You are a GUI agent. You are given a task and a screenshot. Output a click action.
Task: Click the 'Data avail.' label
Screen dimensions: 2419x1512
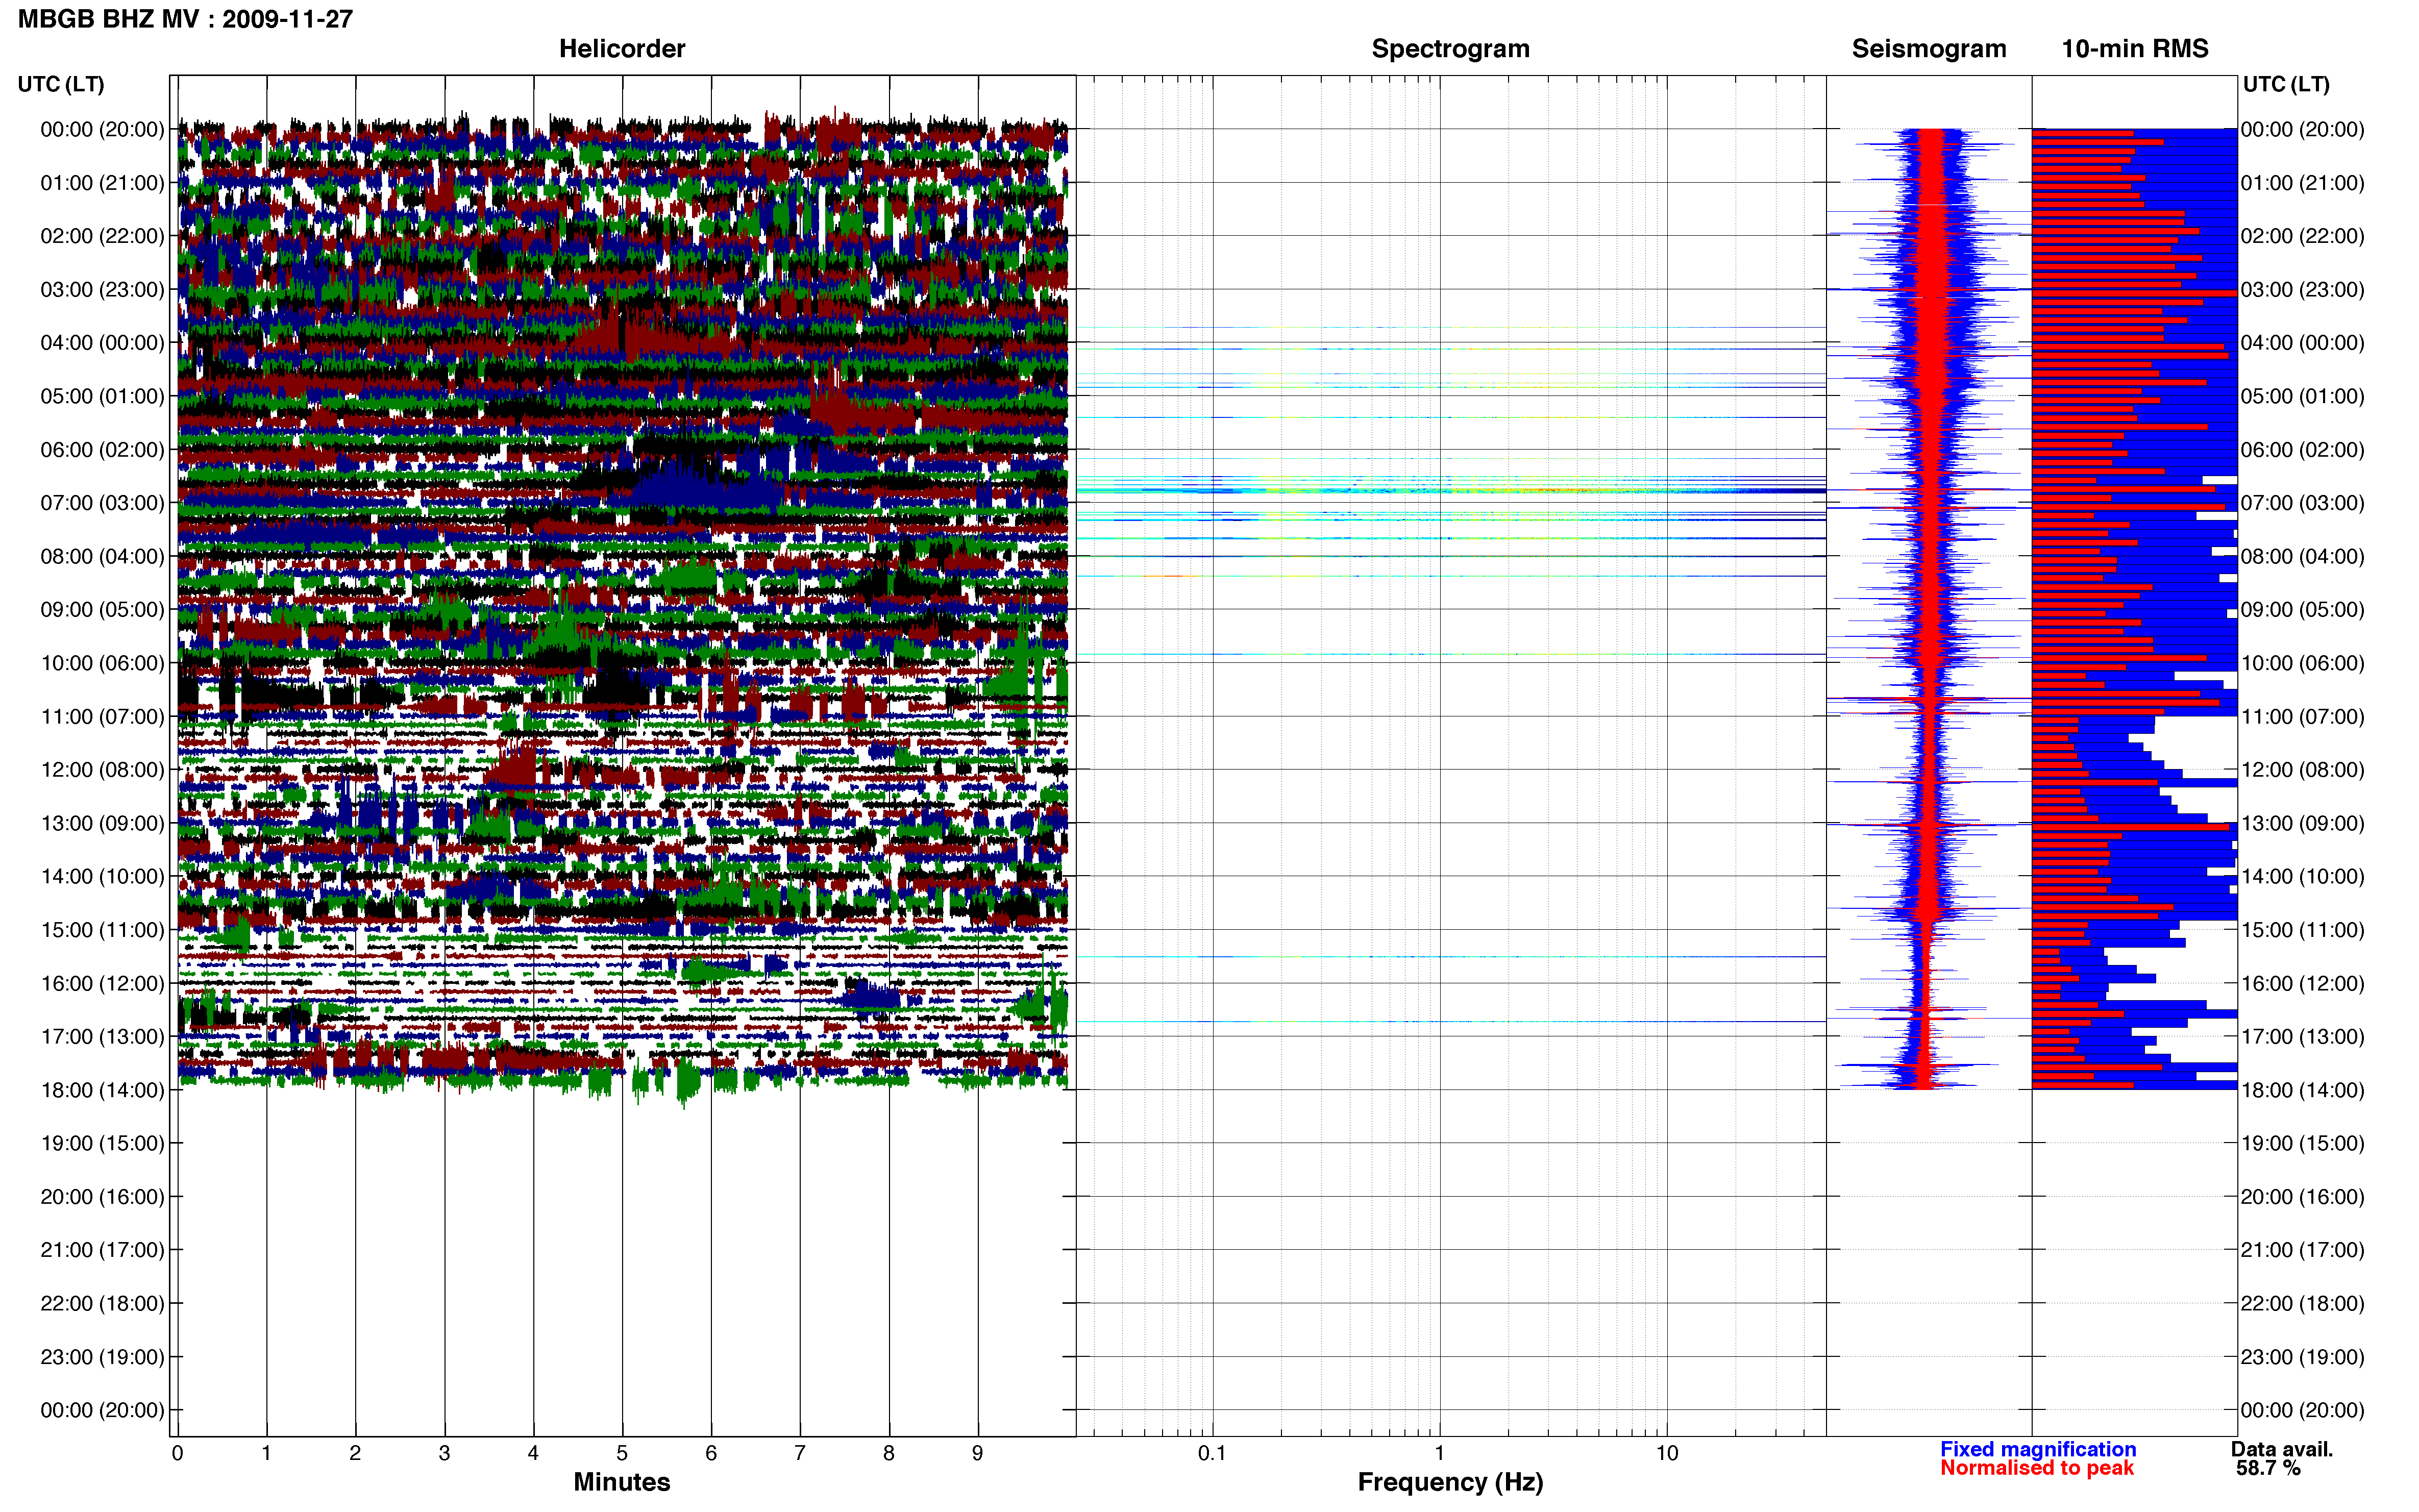pyautogui.click(x=2282, y=1449)
